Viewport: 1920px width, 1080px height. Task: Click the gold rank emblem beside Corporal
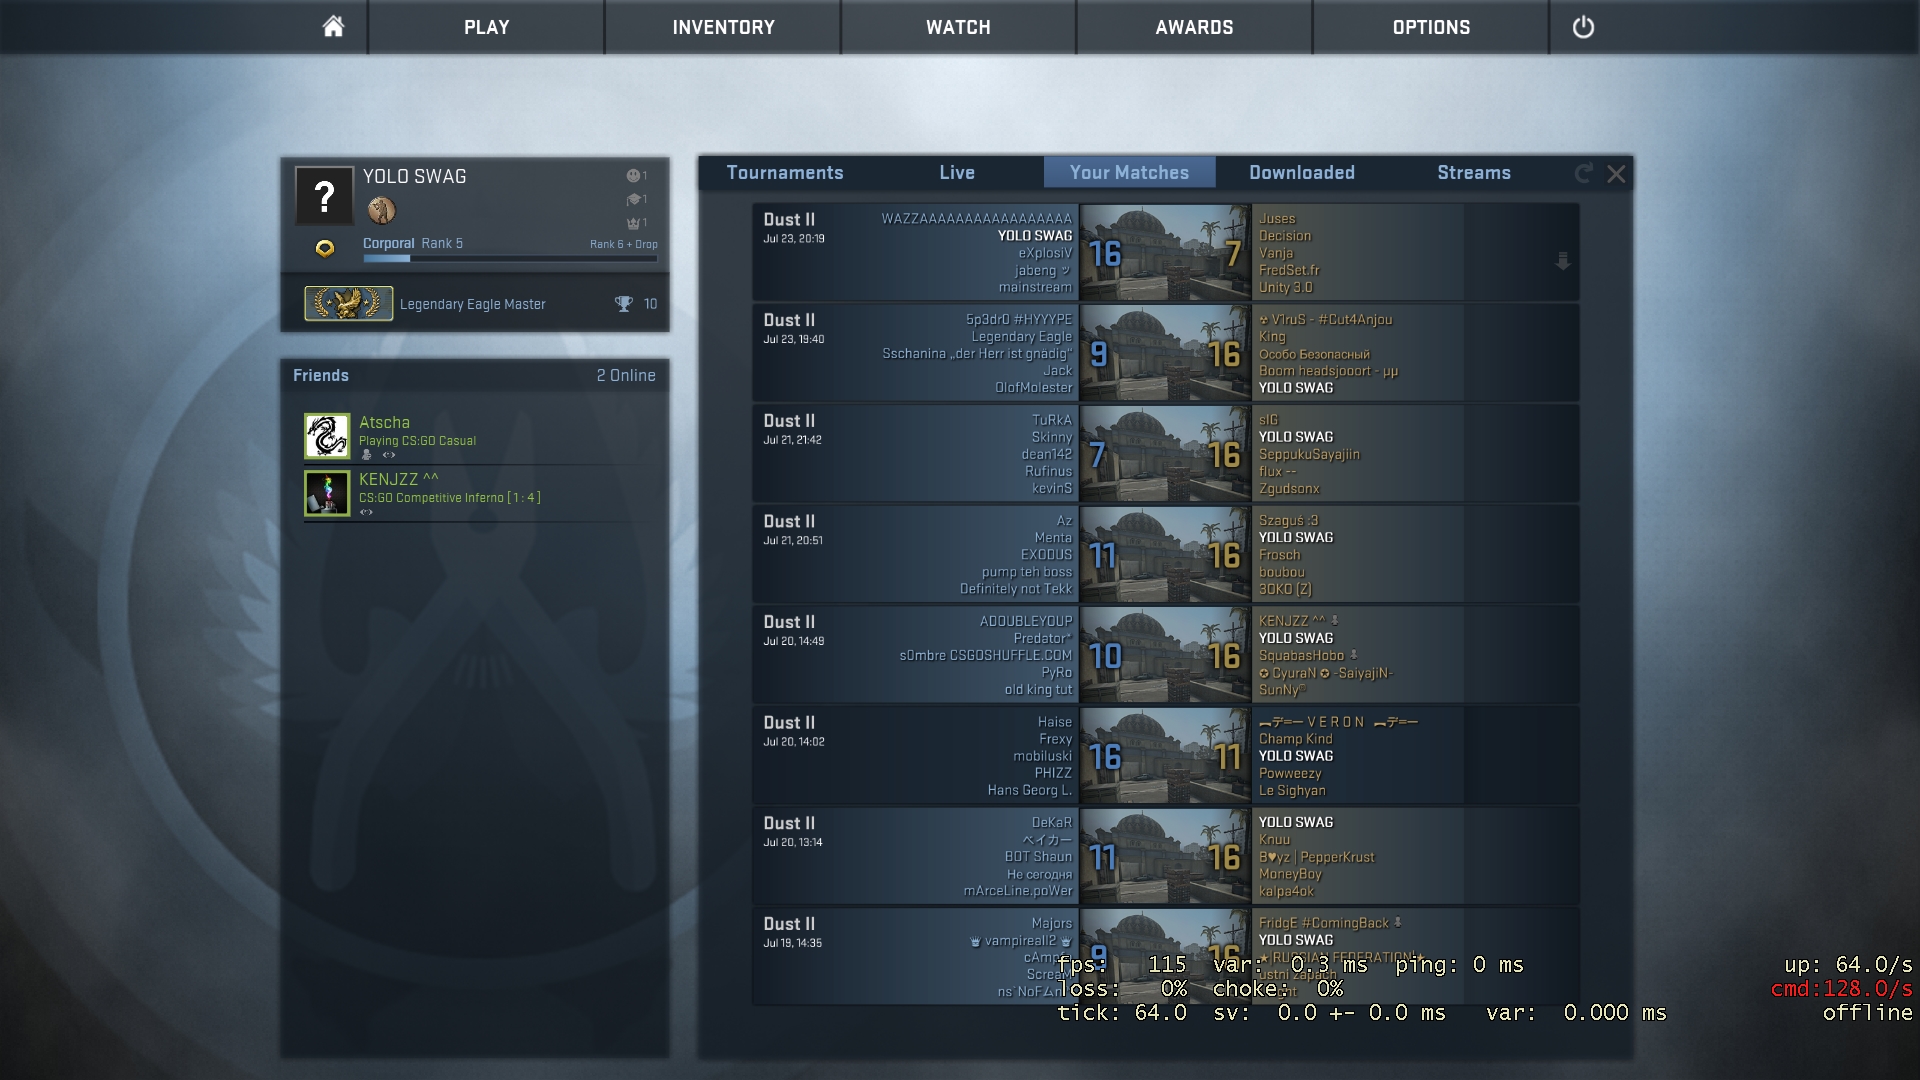pos(325,248)
